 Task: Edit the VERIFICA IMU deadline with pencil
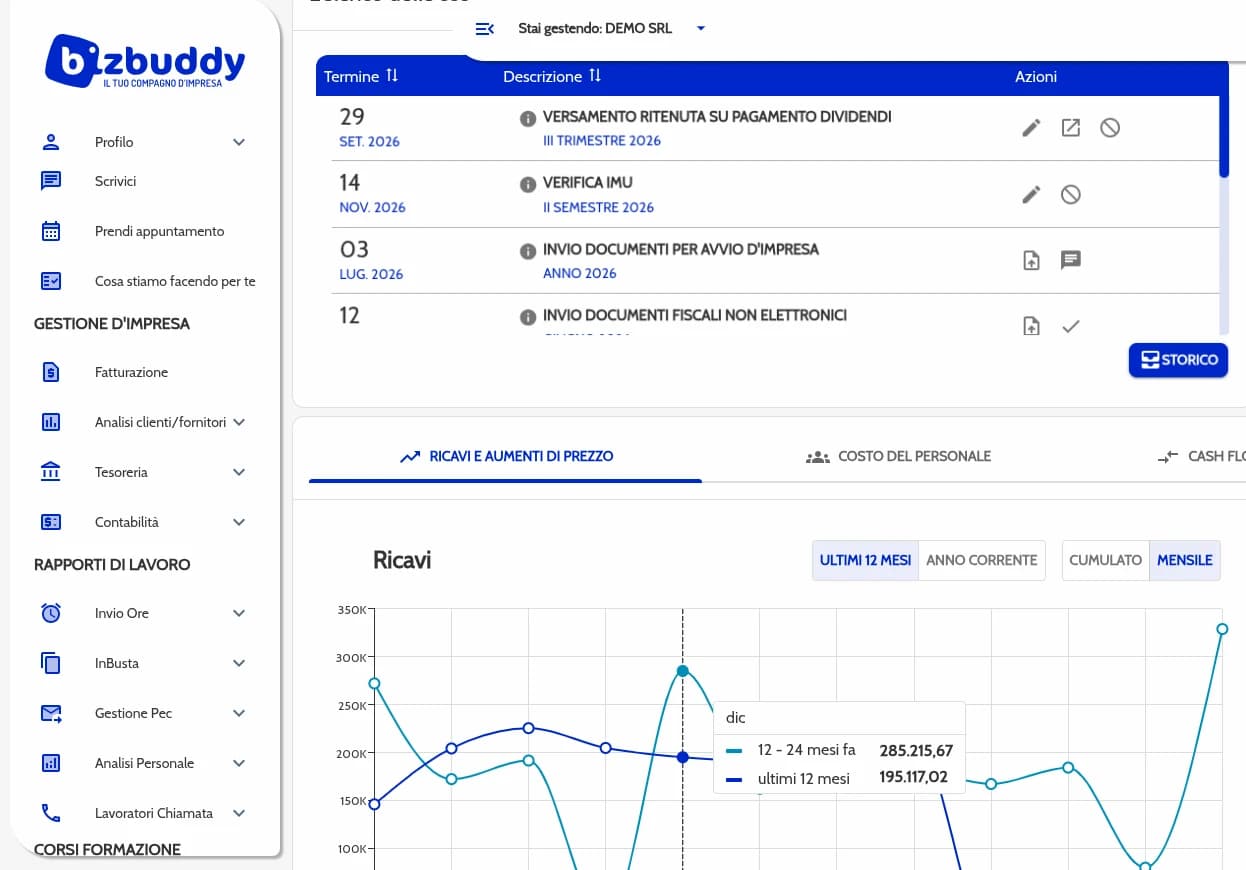(1031, 194)
